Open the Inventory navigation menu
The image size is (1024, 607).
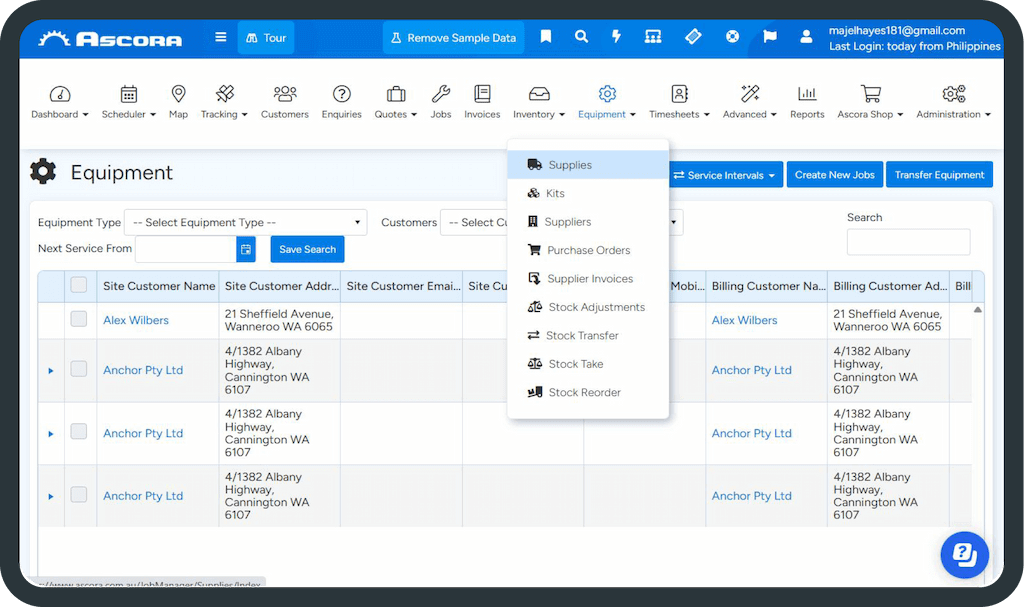pos(539,101)
